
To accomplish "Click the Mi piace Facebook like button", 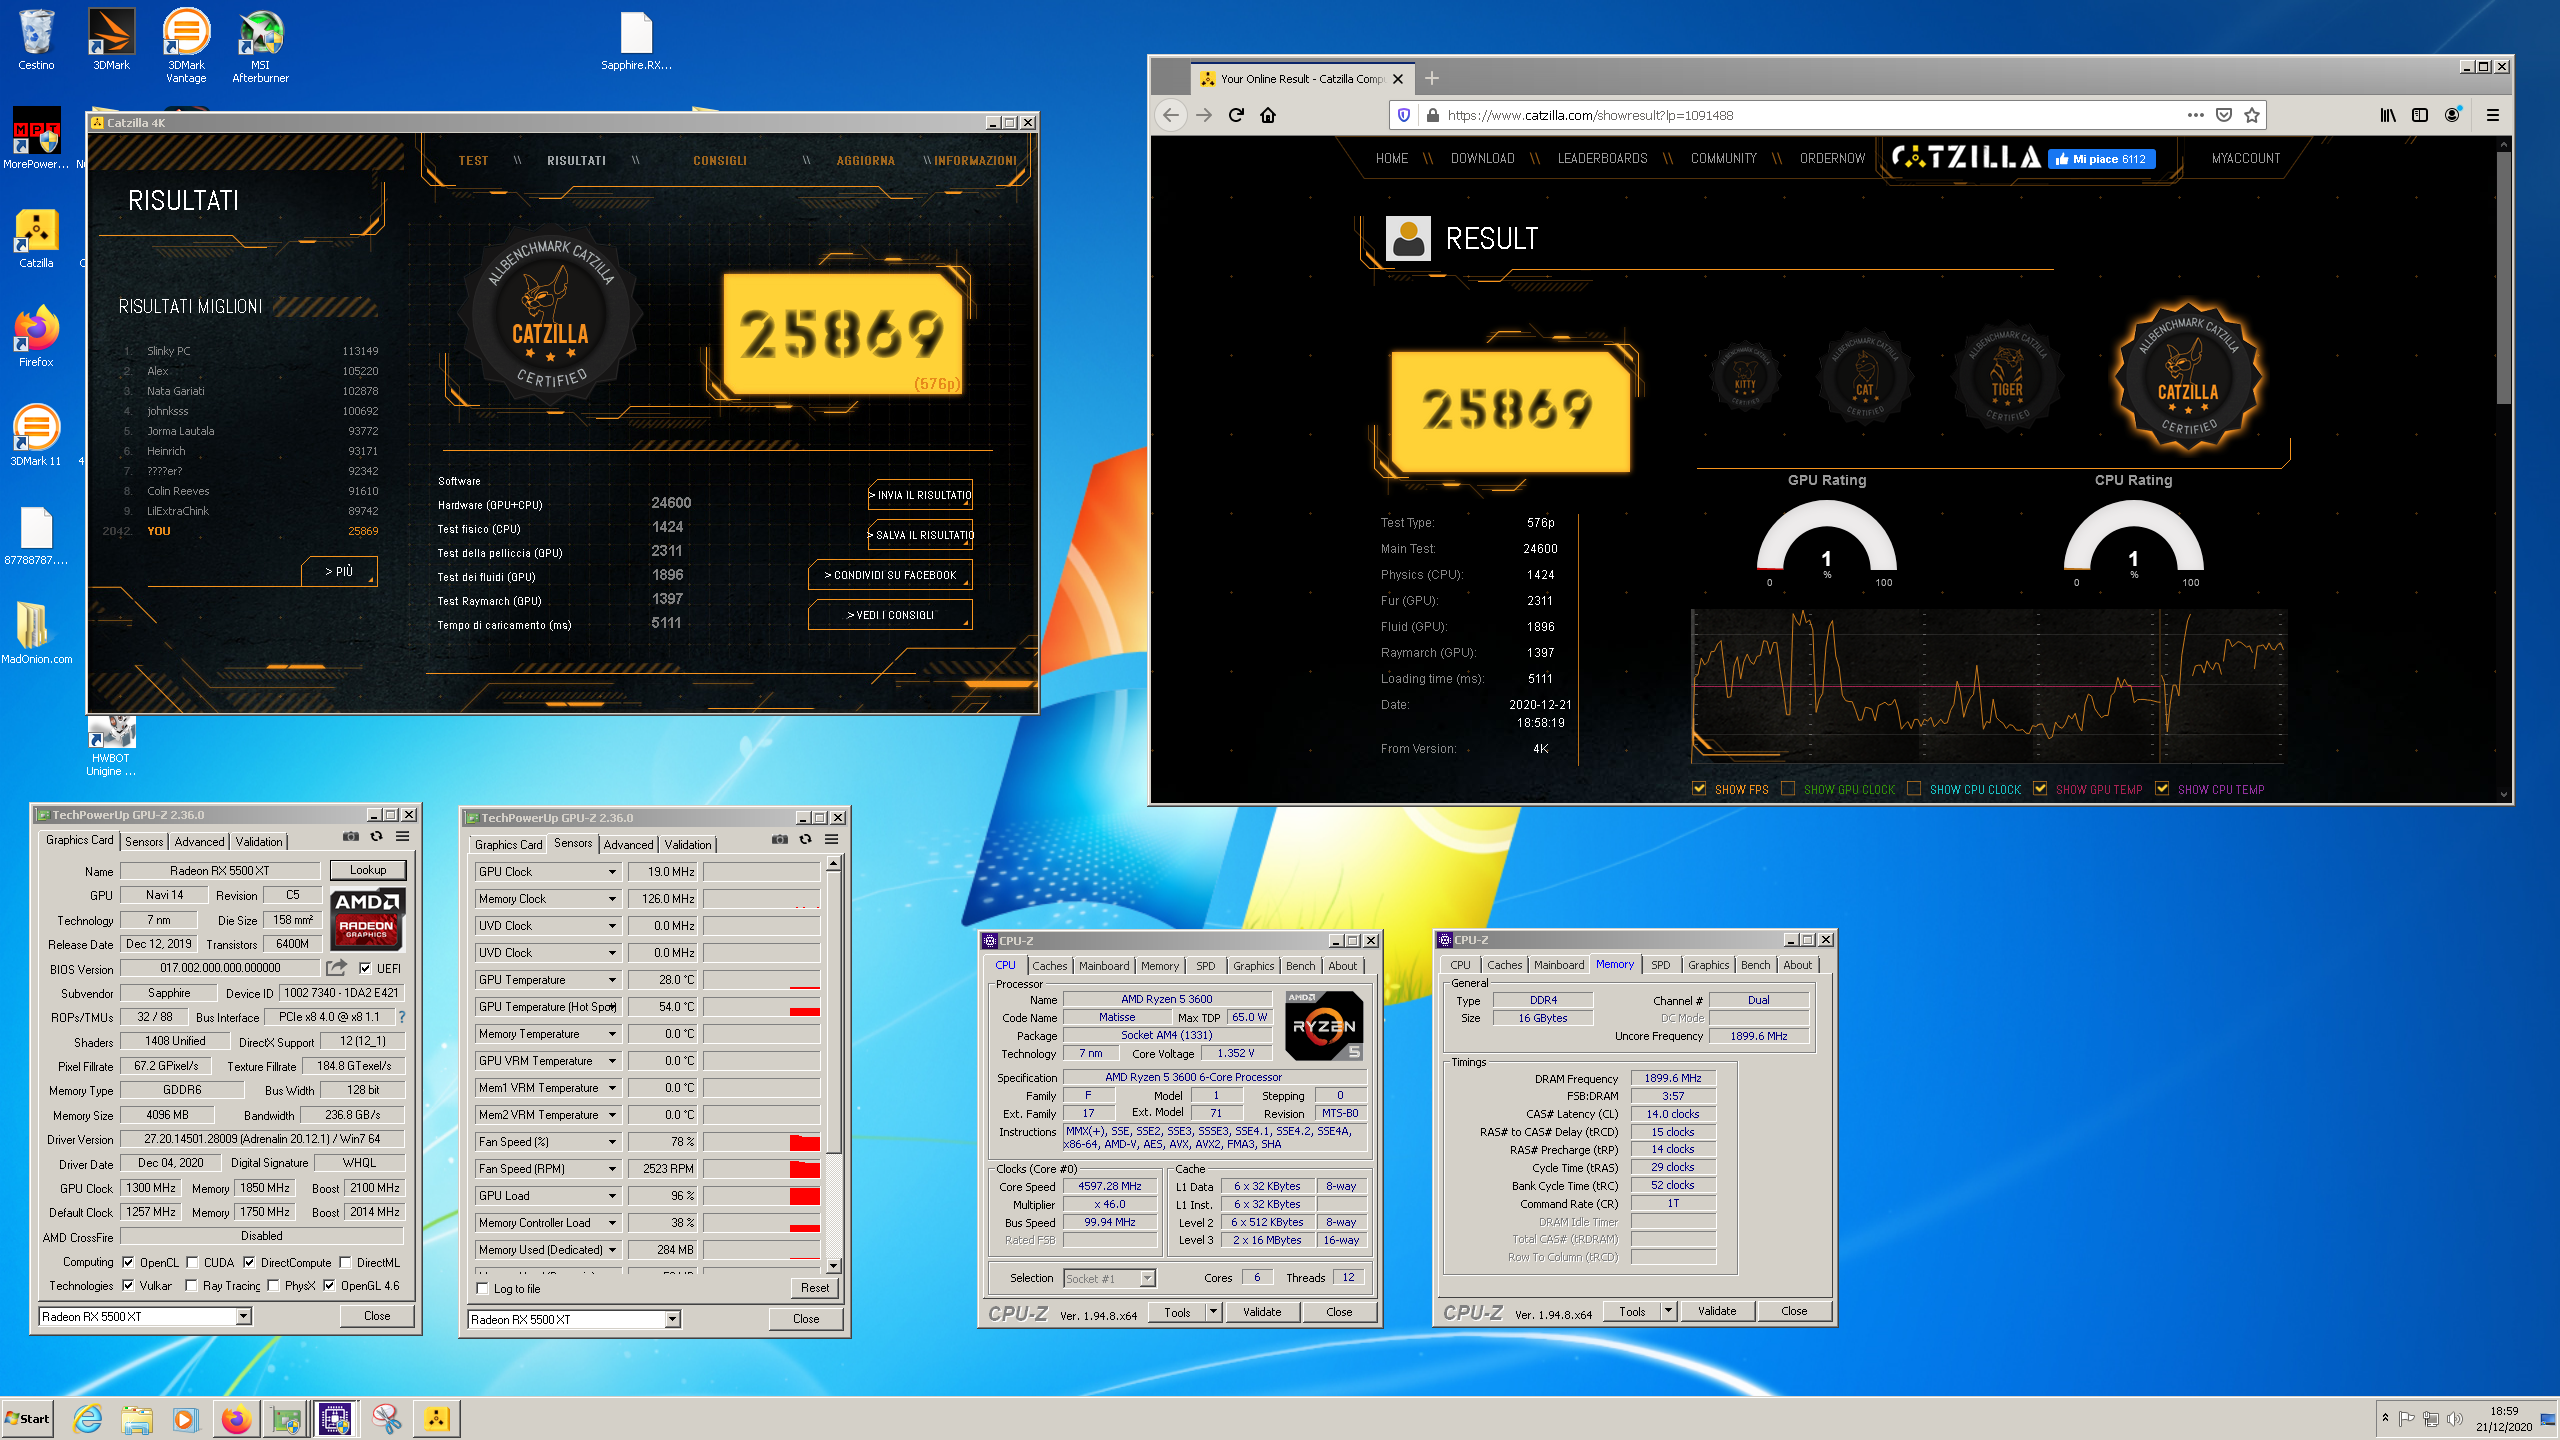I will [2102, 159].
